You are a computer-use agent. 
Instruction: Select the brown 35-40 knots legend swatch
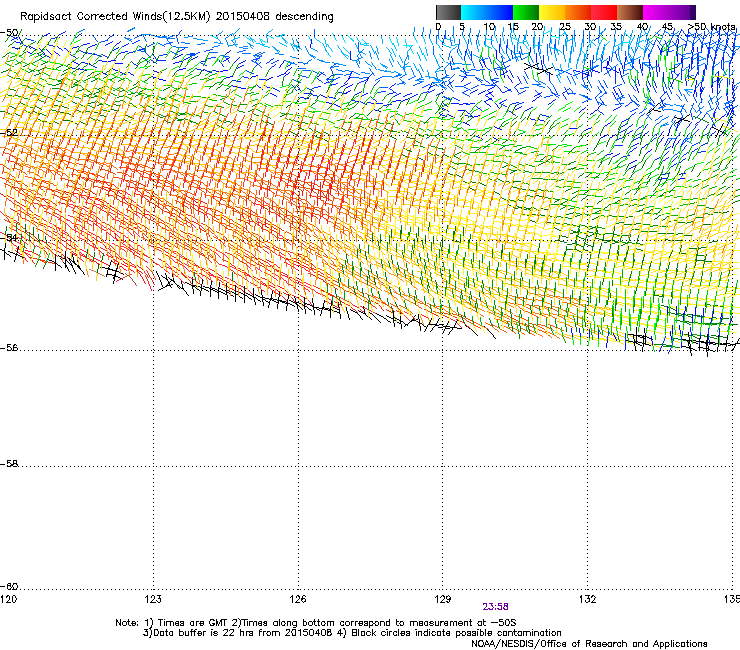click(x=630, y=12)
